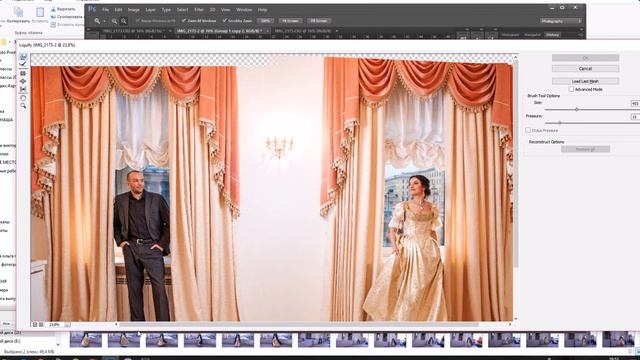
Task: Open the Layer menu
Action: coord(151,9)
